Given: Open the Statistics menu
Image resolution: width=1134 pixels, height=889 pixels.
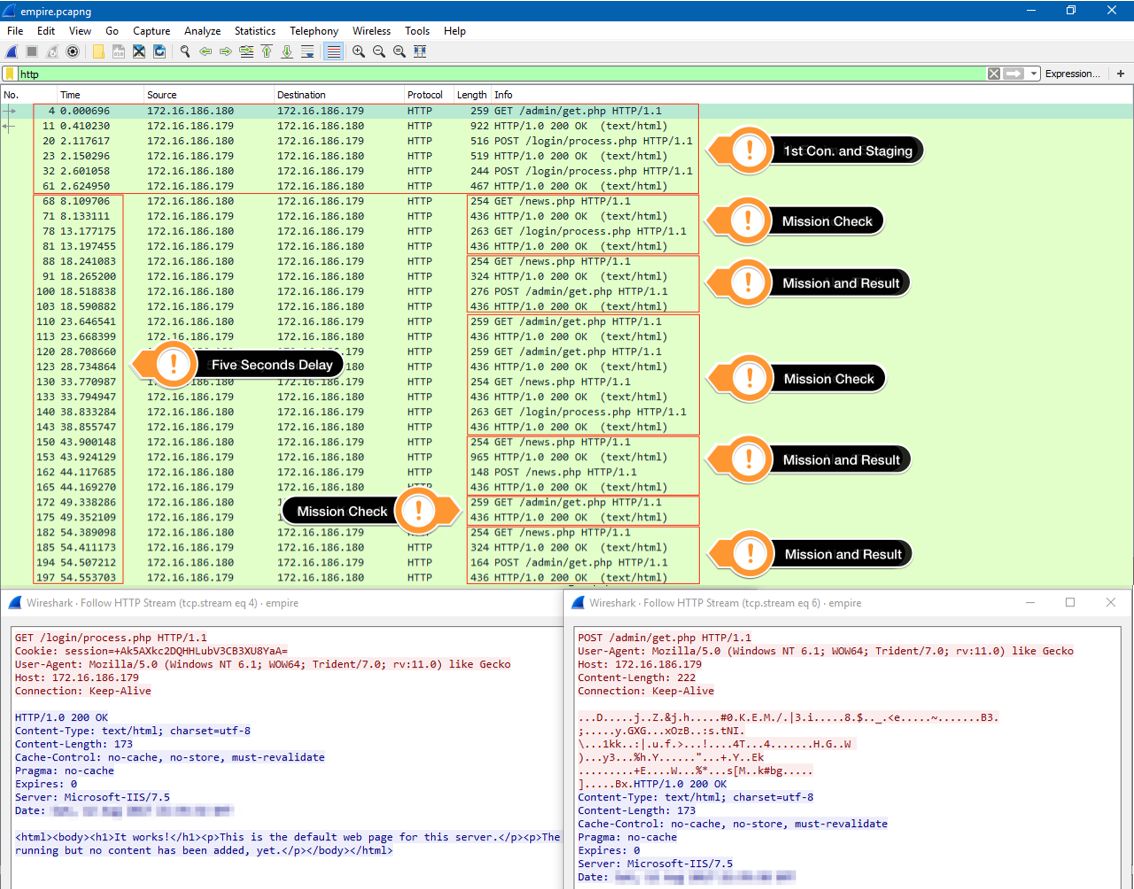Looking at the screenshot, I should tap(255, 31).
